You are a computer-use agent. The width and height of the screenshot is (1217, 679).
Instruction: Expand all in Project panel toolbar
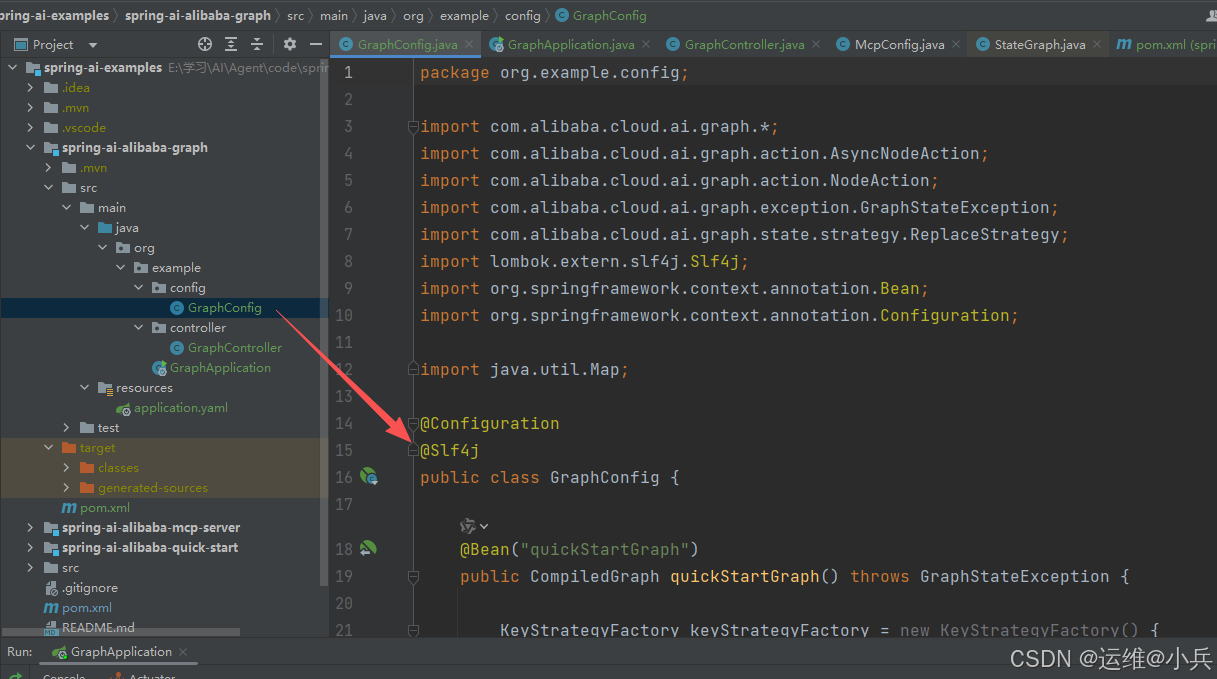click(x=231, y=44)
